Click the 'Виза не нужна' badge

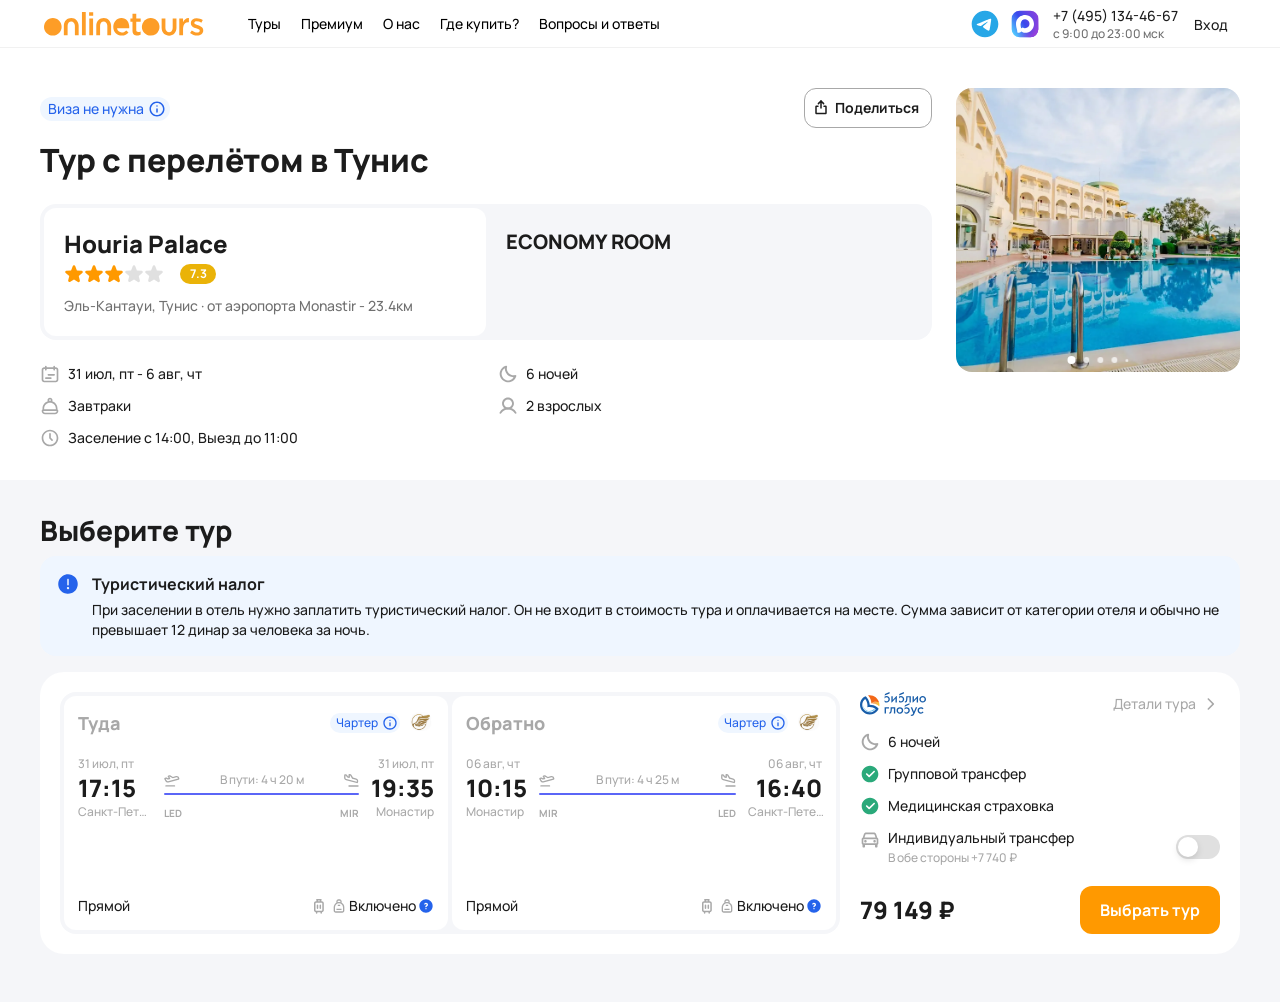(x=105, y=109)
